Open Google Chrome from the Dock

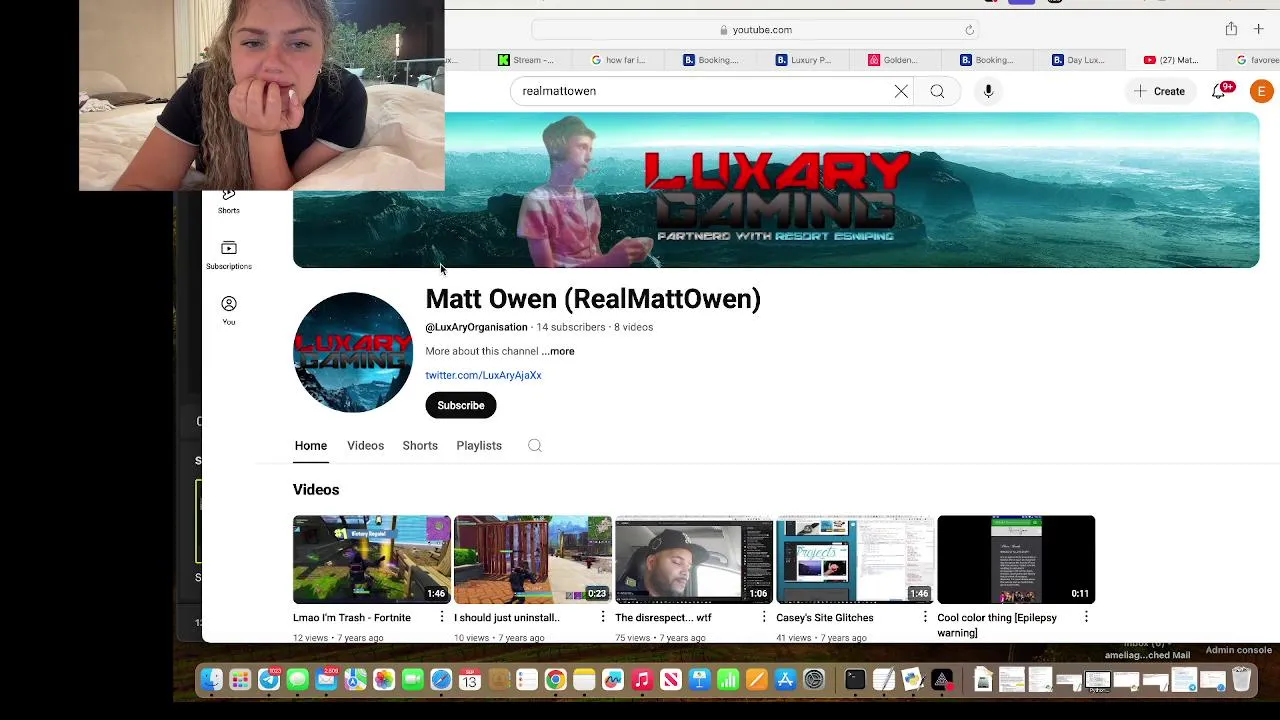pyautogui.click(x=555, y=681)
